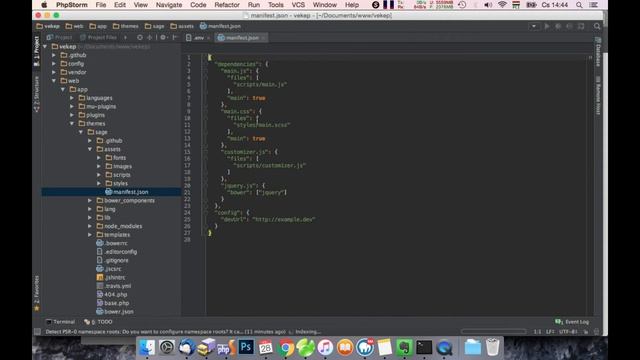Select 404.php file in tree
The width and height of the screenshot is (640, 360).
click(112, 294)
